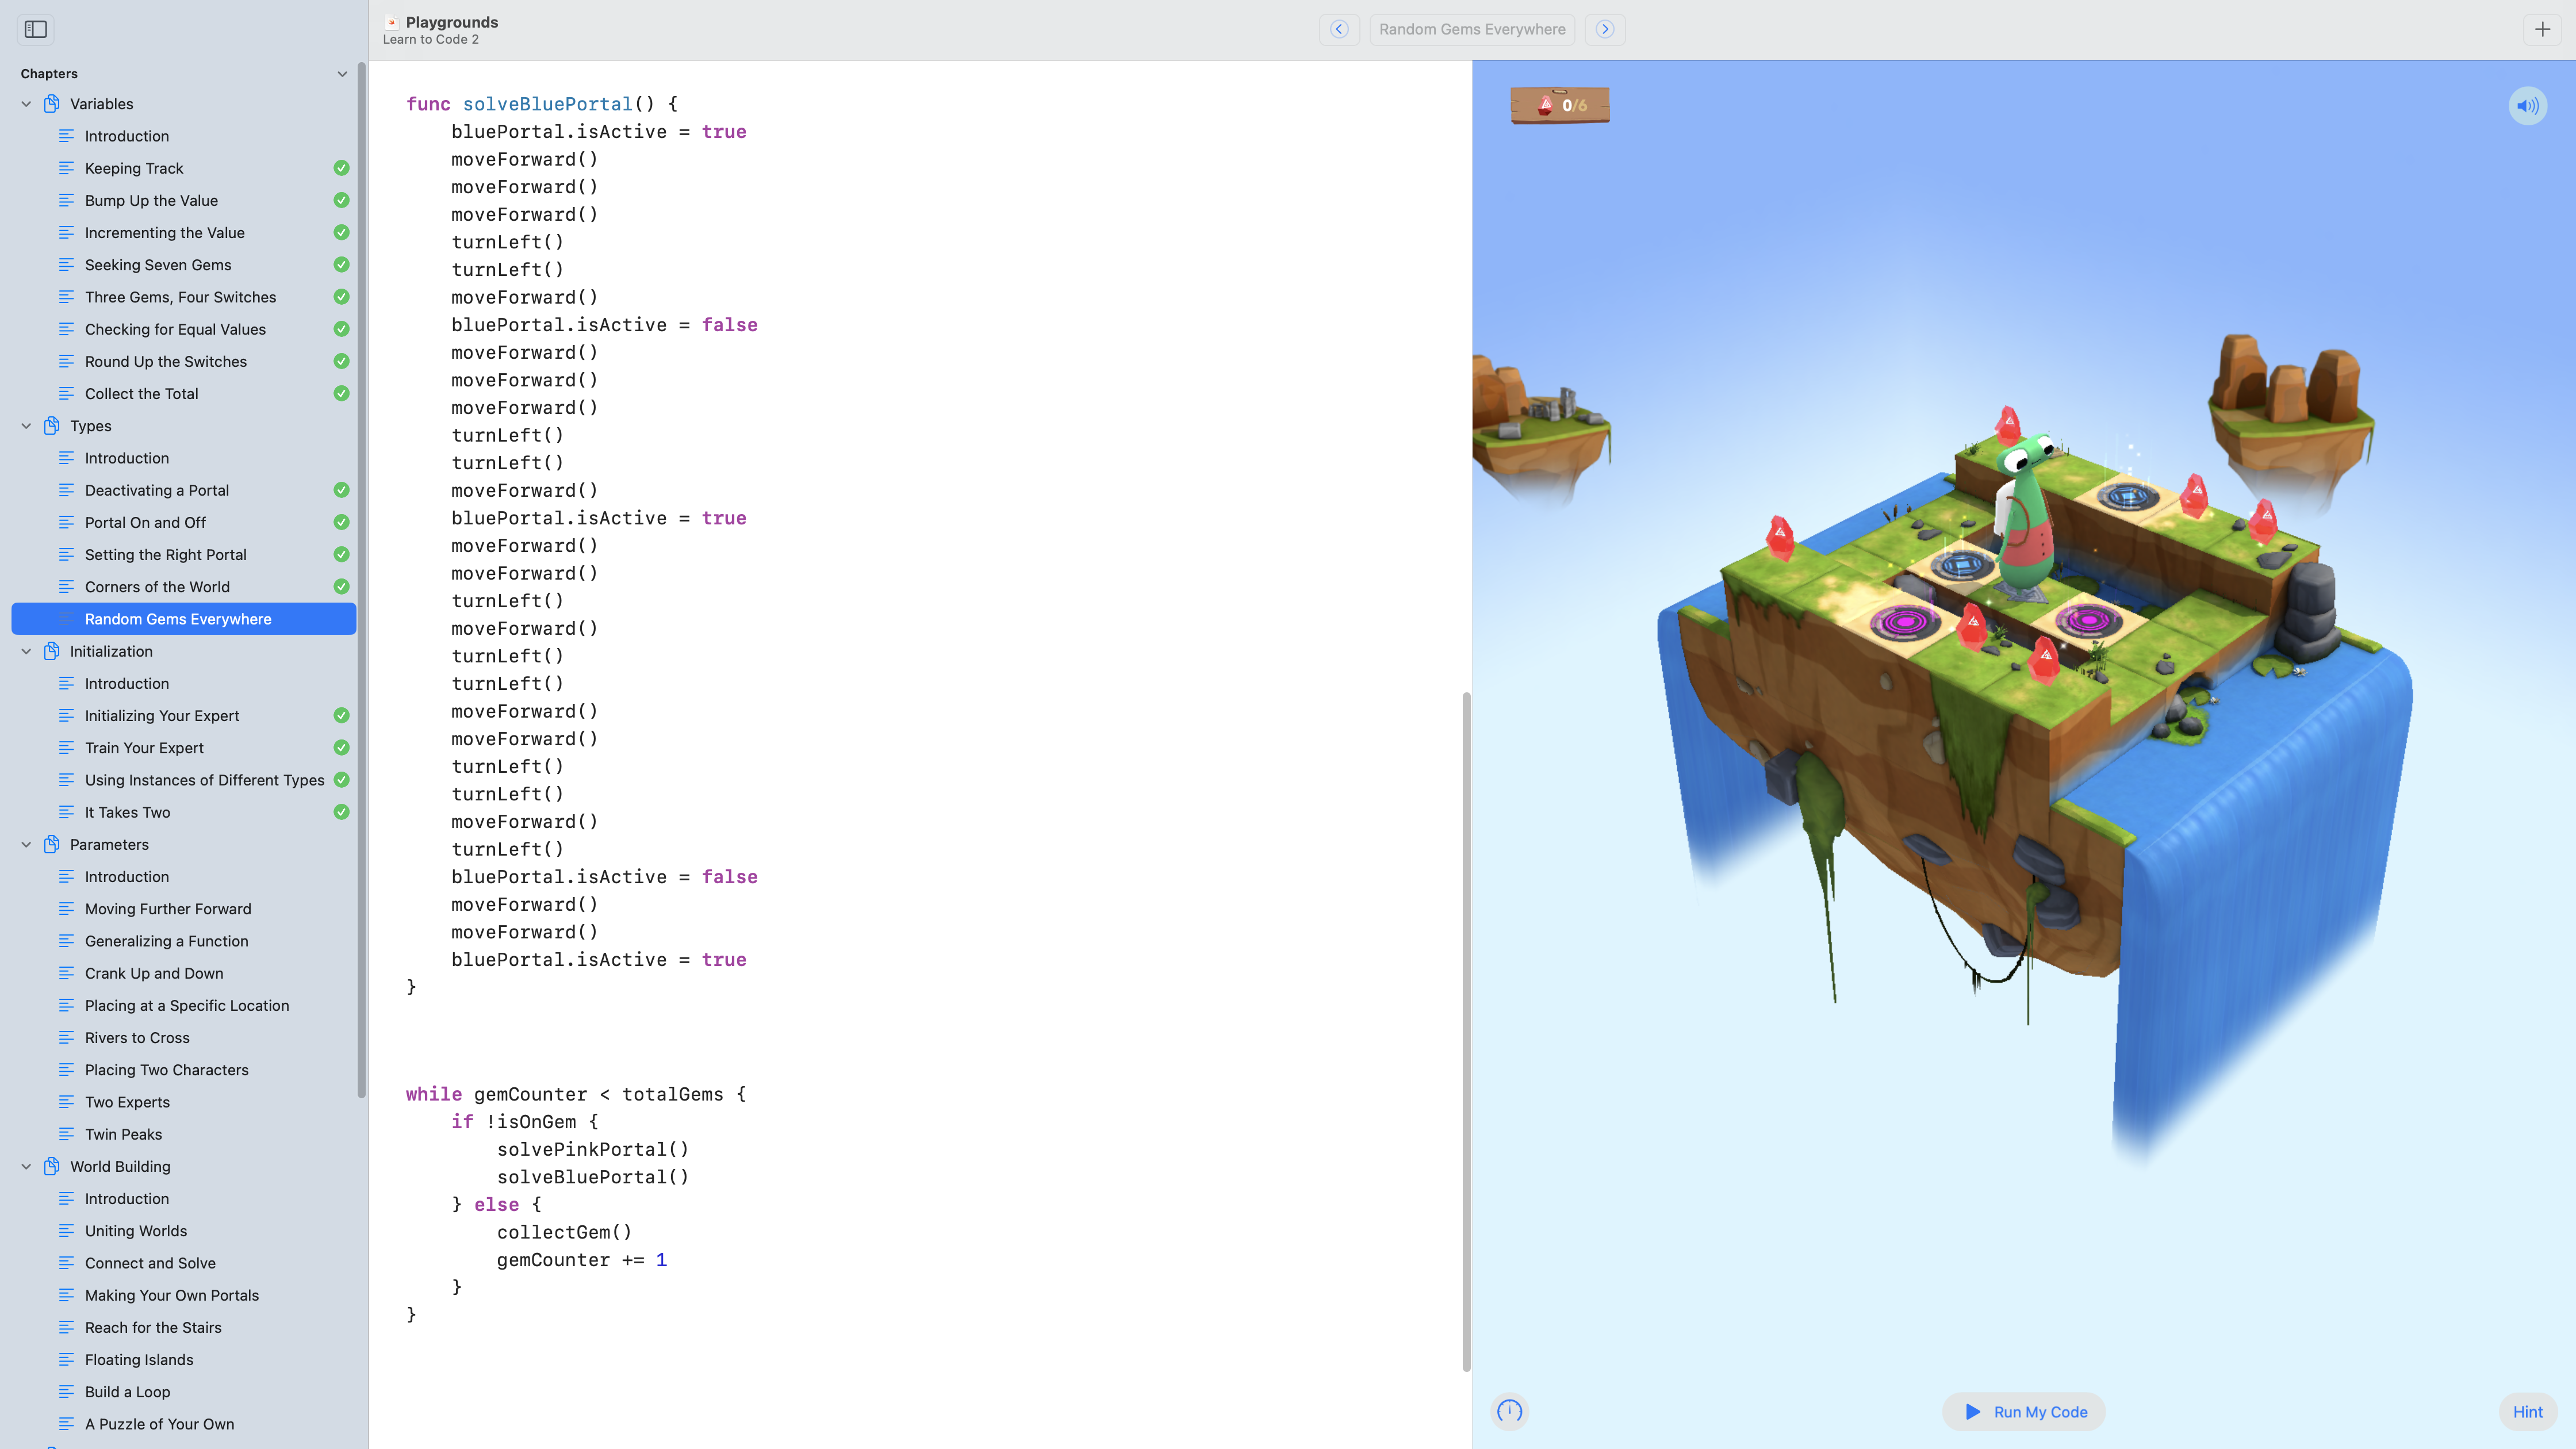Open Initializing Your Expert page
Screen dimensions: 2576x1449
point(184,716)
